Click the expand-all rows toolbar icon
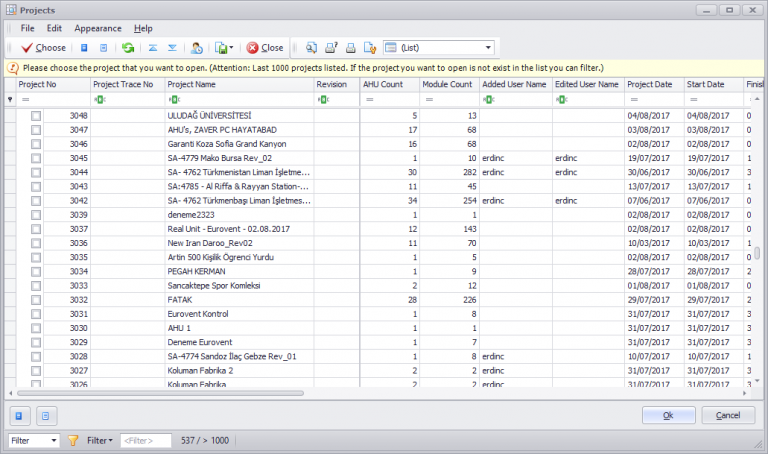This screenshot has width=768, height=454. tap(172, 47)
